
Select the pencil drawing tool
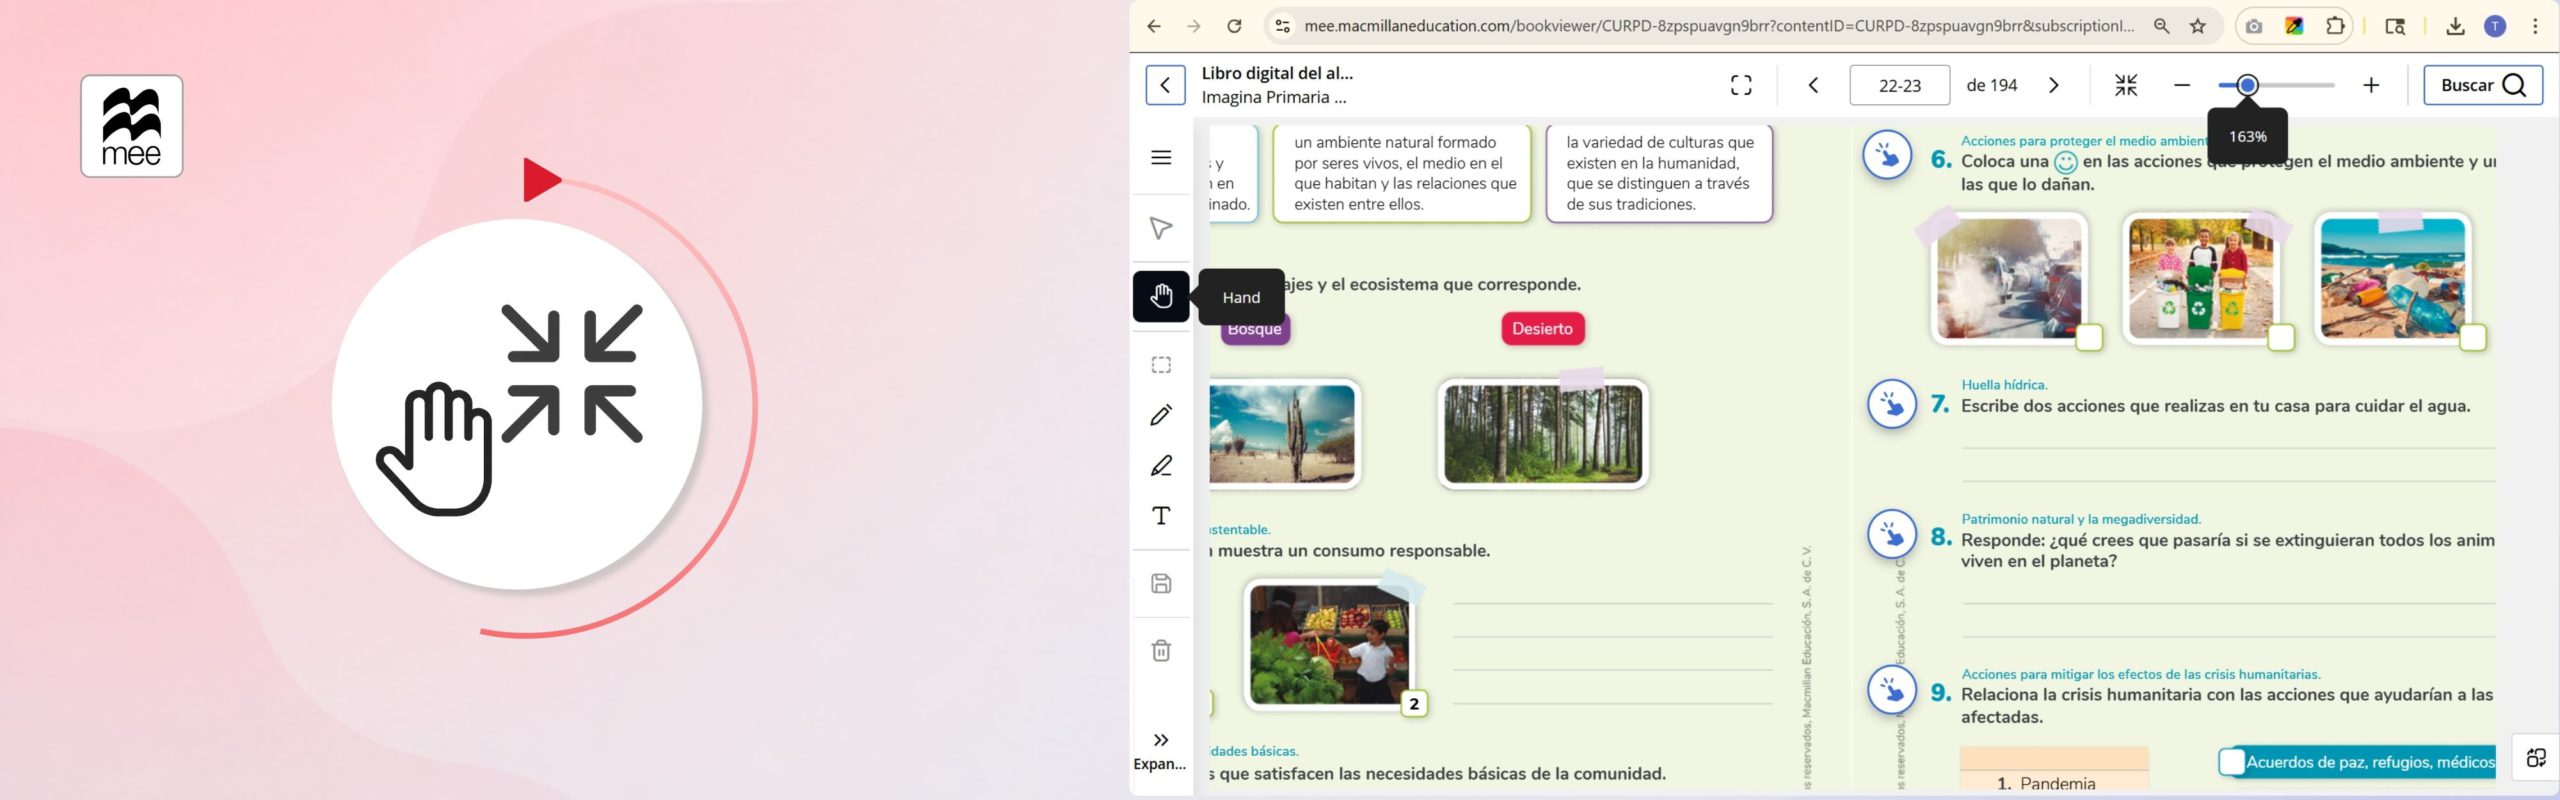[x=1161, y=415]
